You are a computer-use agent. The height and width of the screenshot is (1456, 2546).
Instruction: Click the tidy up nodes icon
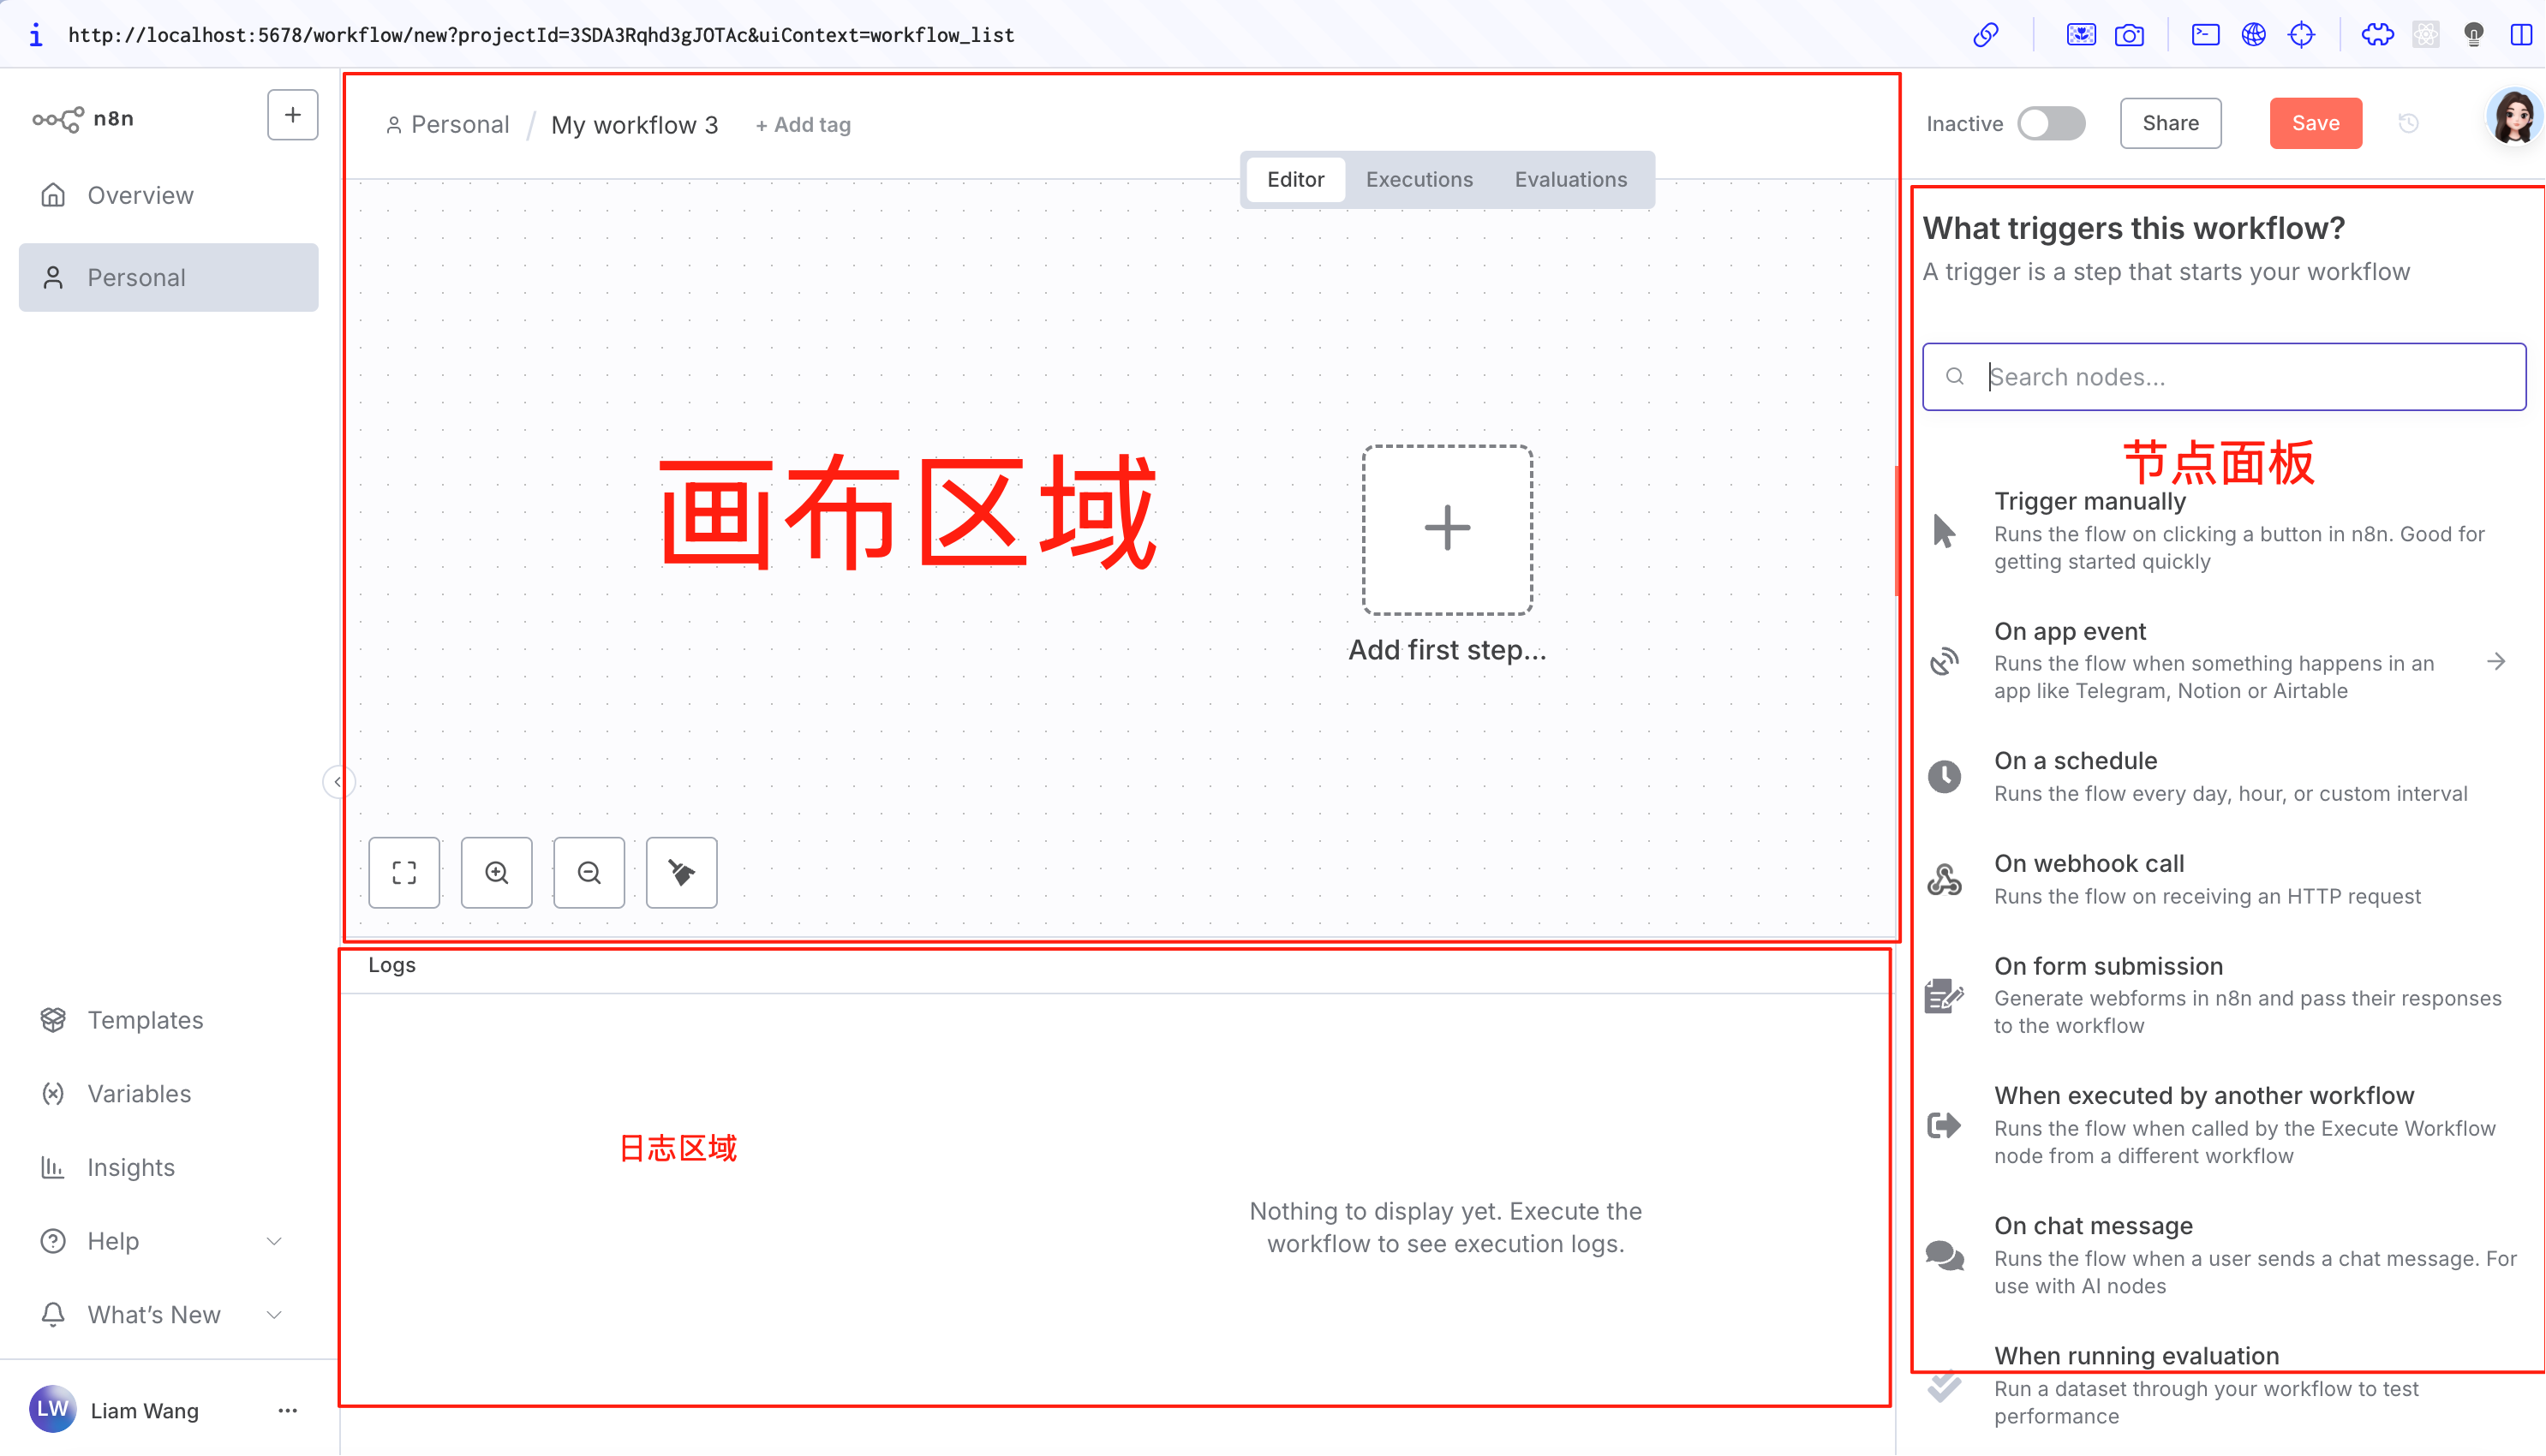(681, 872)
